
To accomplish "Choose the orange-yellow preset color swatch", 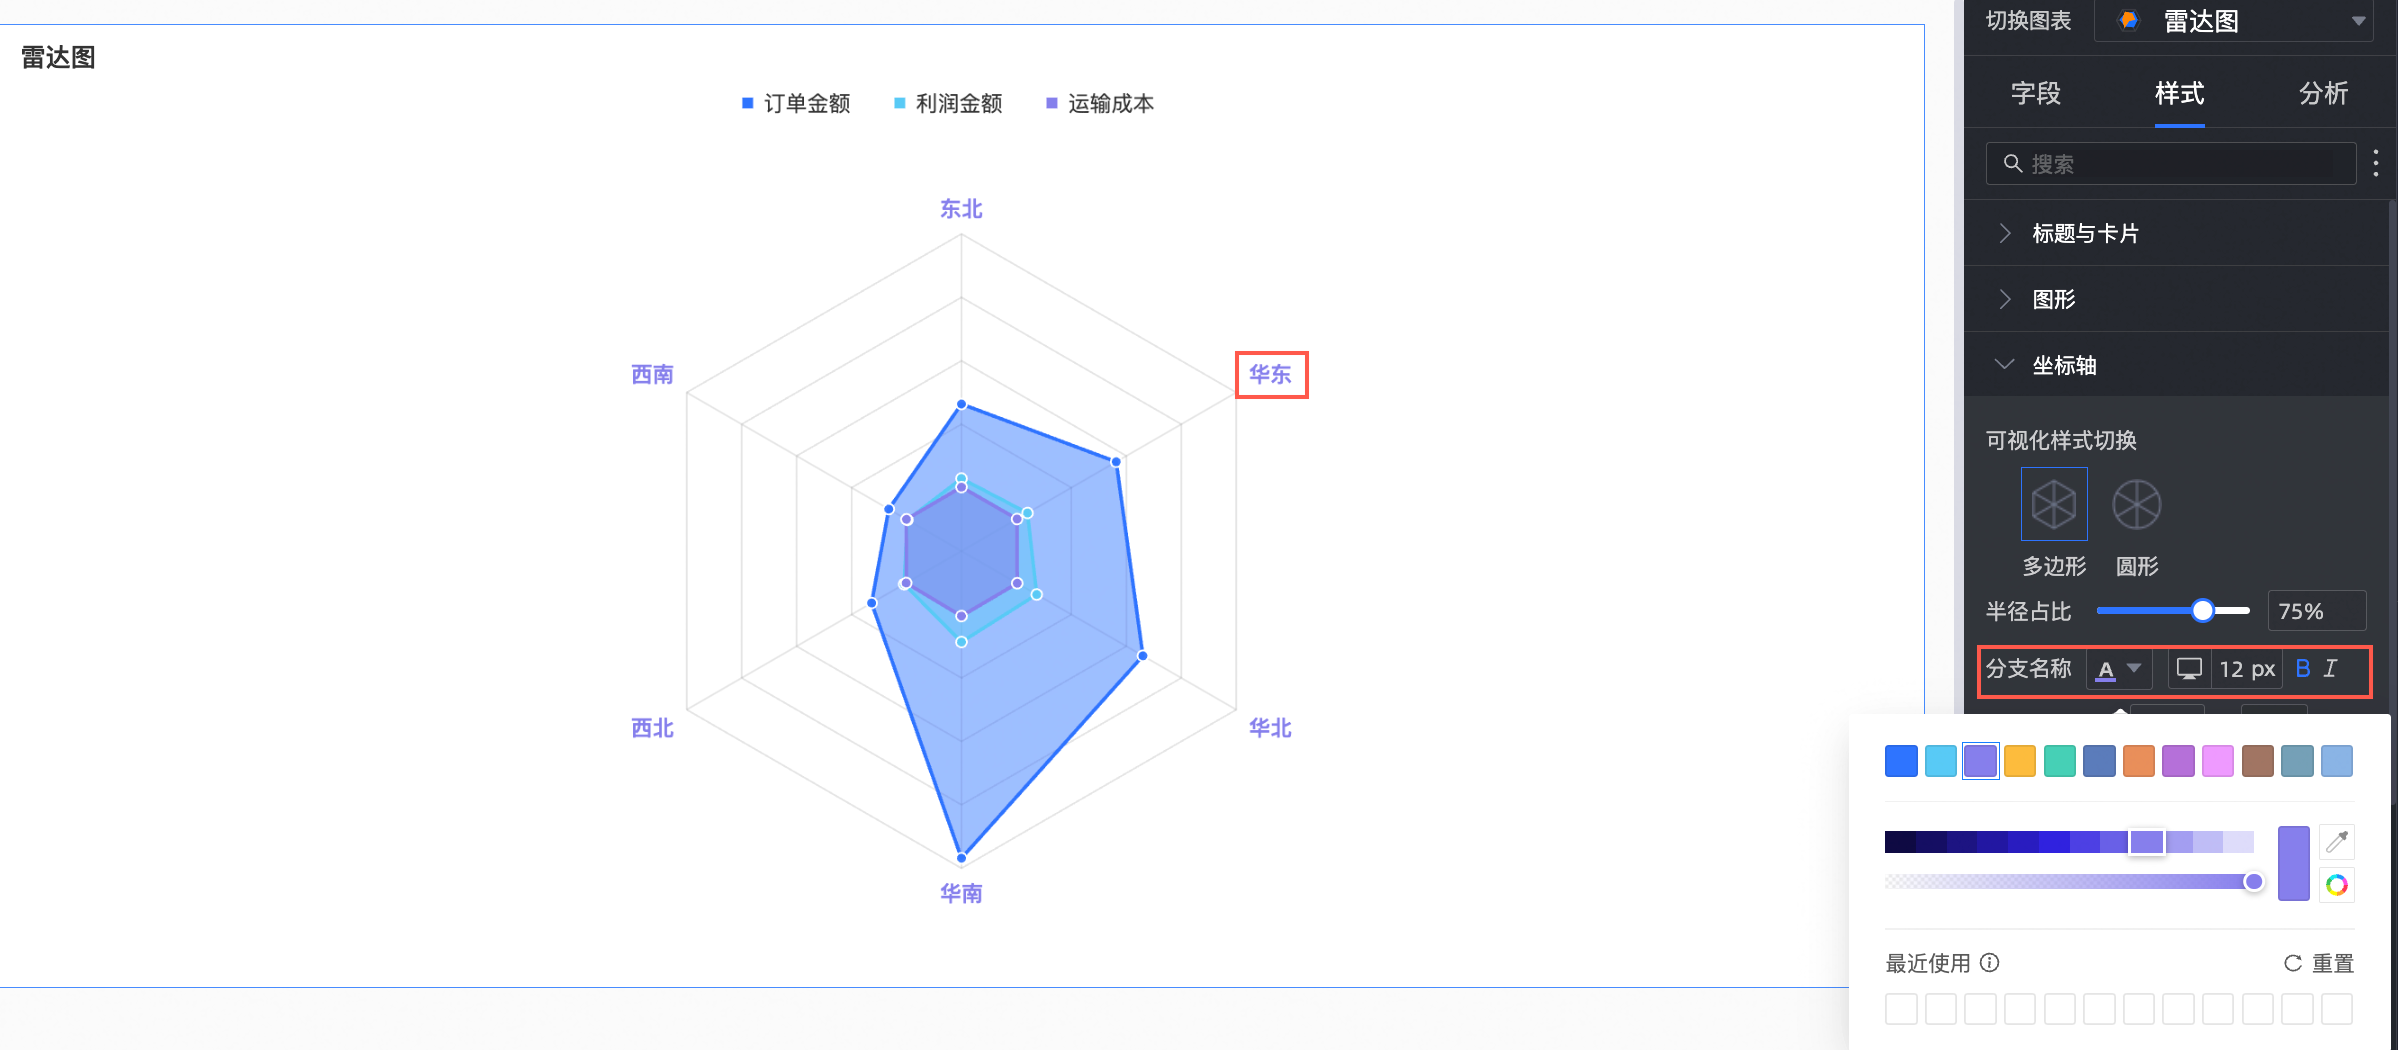I will click(x=2020, y=761).
